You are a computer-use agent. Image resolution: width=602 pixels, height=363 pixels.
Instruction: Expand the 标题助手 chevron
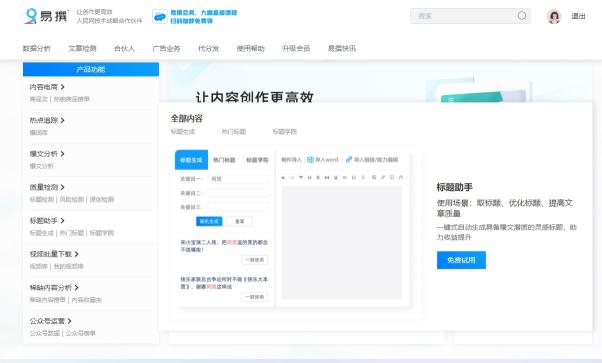(x=62, y=220)
